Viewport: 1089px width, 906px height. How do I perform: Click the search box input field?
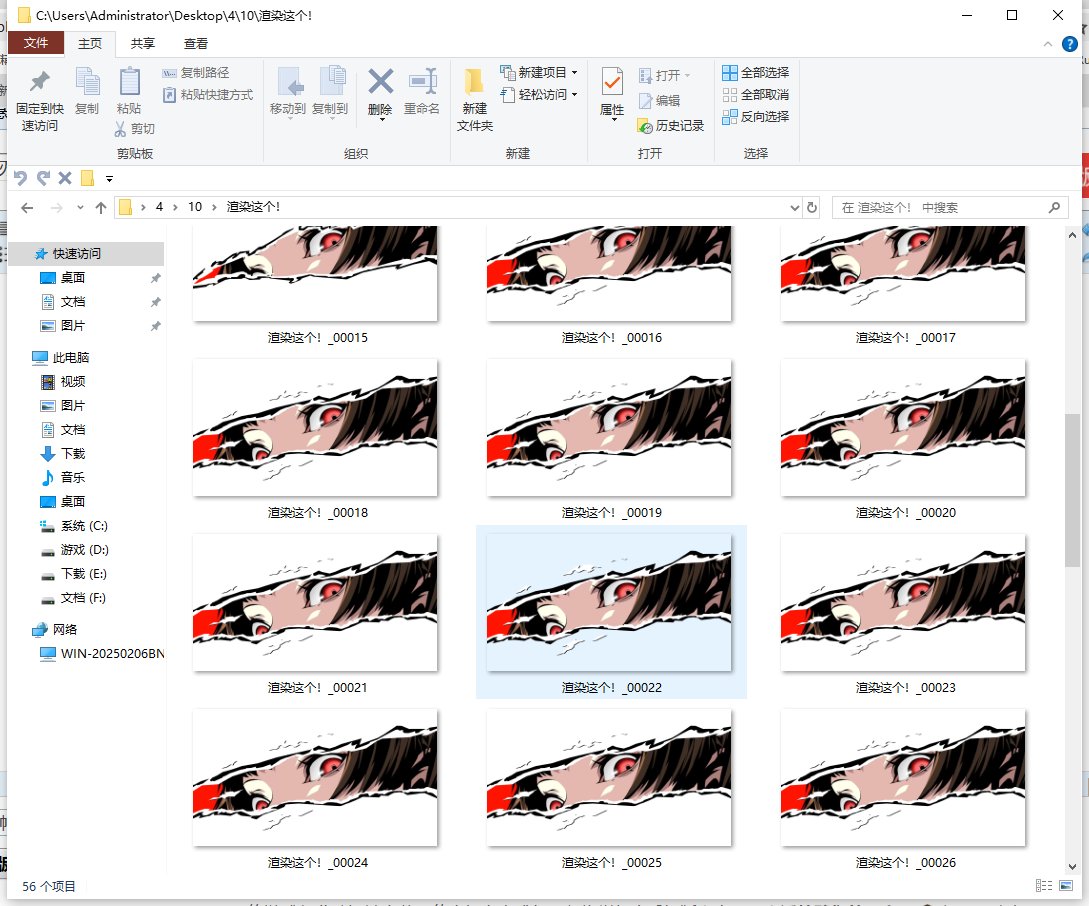click(x=940, y=207)
